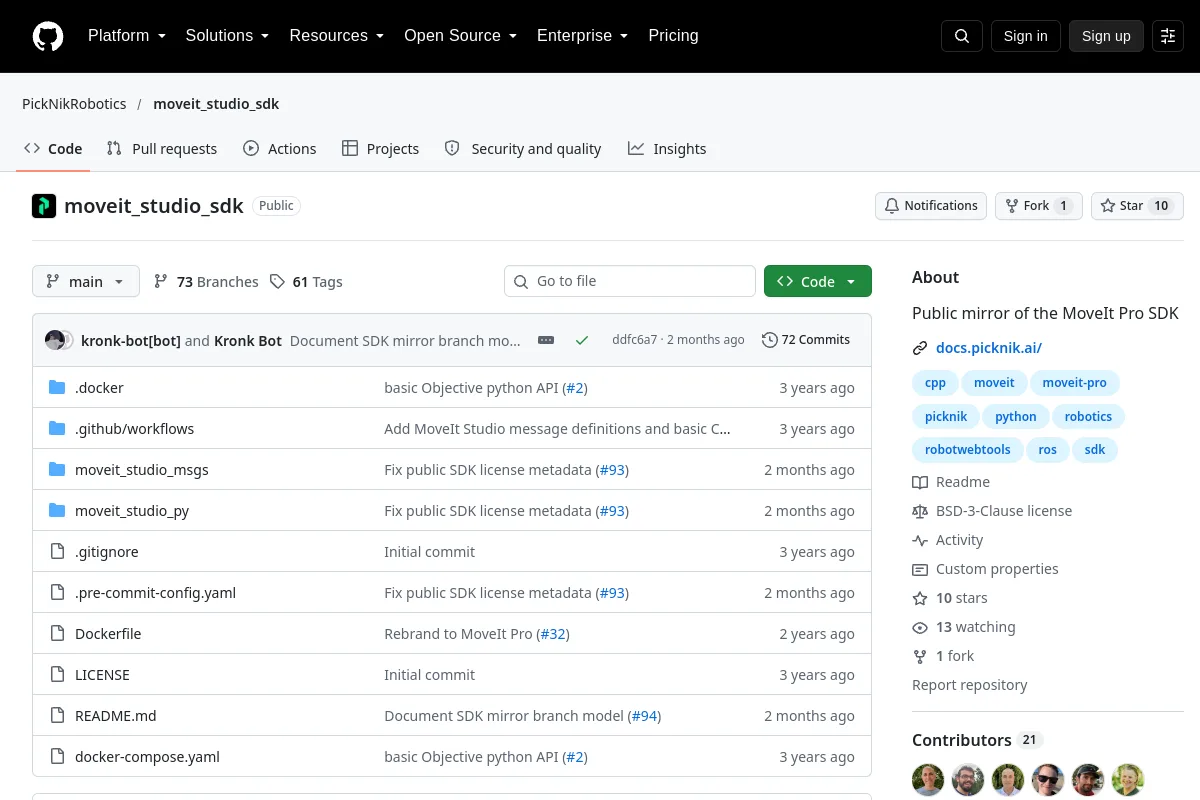1200x800 pixels.
Task: Click the Readme book icon
Action: coord(920,482)
